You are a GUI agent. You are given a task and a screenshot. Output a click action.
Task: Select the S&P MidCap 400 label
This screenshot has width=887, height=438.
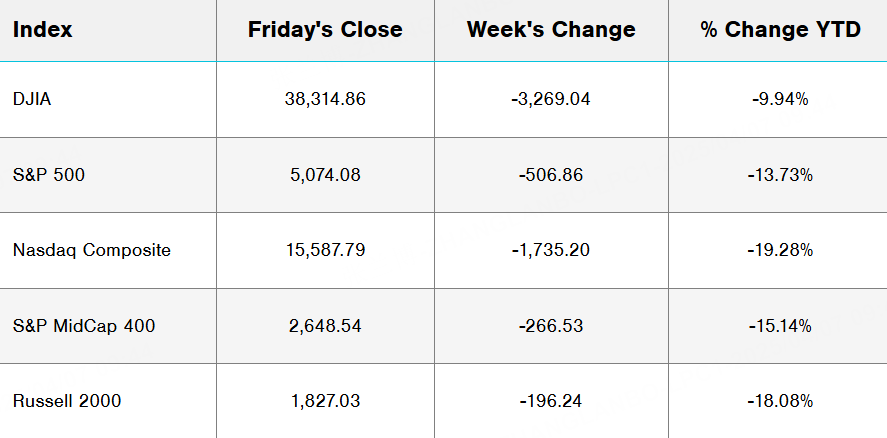pyautogui.click(x=84, y=326)
